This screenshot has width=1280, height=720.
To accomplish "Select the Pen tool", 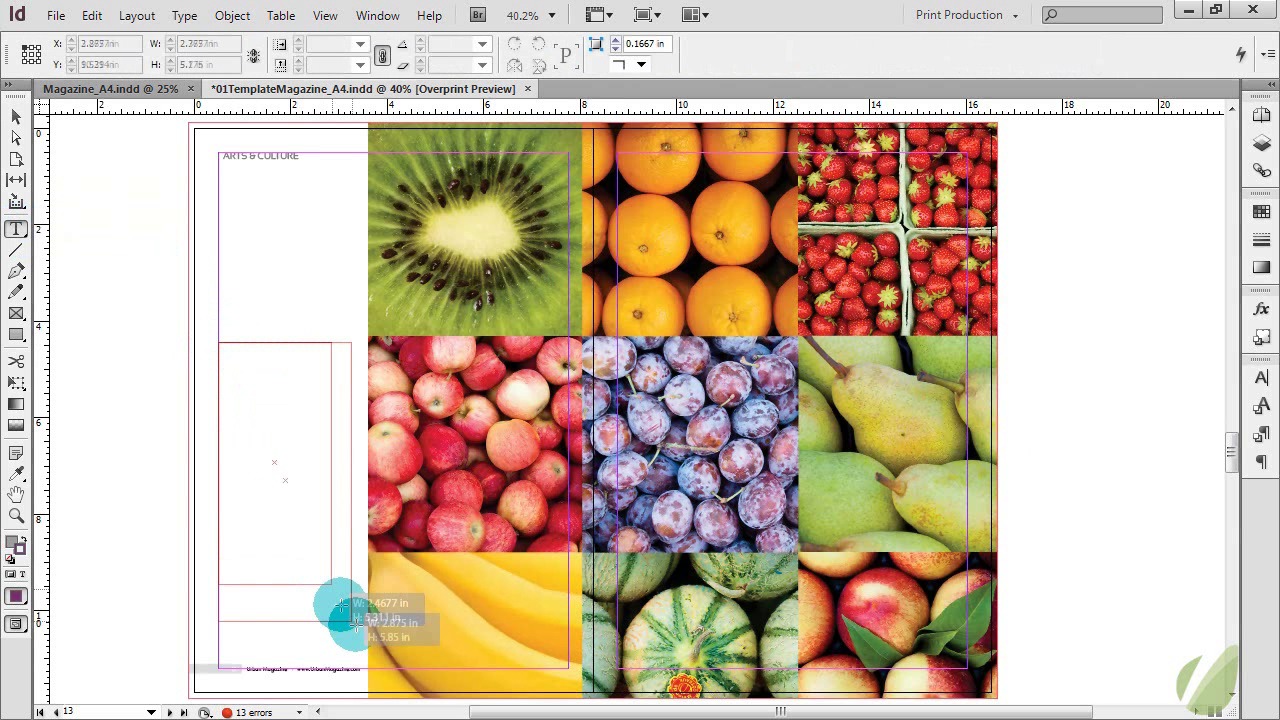I will coord(16,271).
